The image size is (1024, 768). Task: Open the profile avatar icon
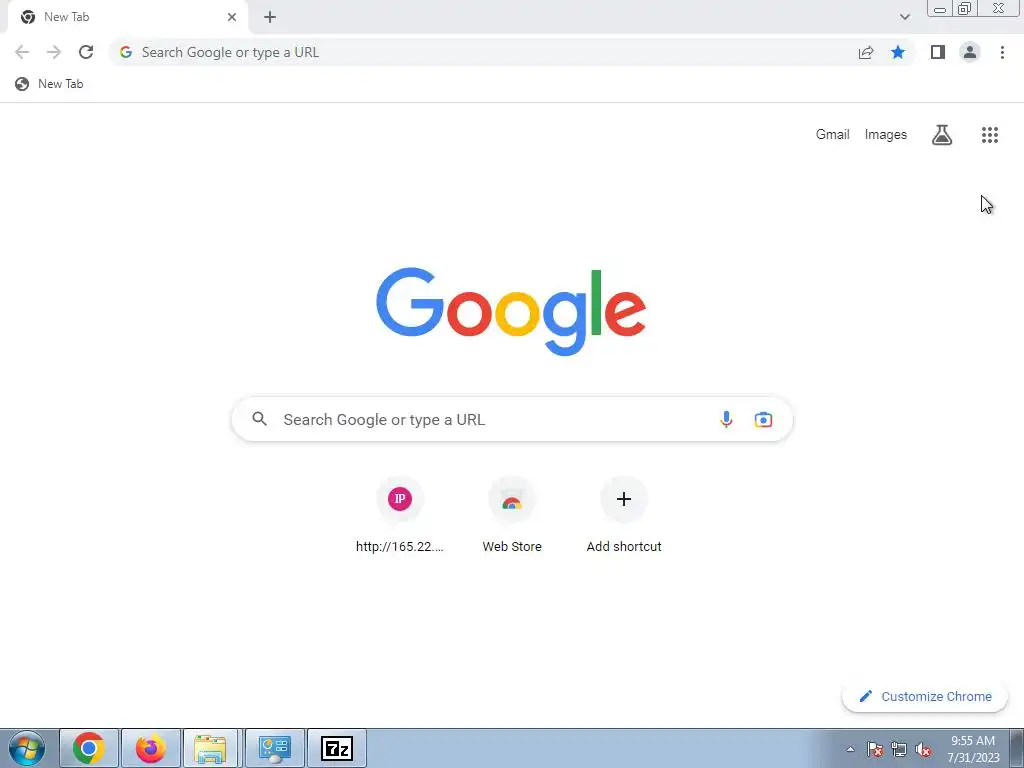click(x=970, y=52)
